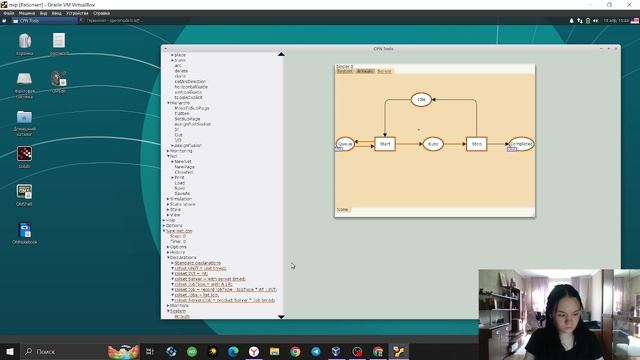Switch to VirtualBox in the taskbar
This screenshot has height=360, width=640.
(x=336, y=351)
